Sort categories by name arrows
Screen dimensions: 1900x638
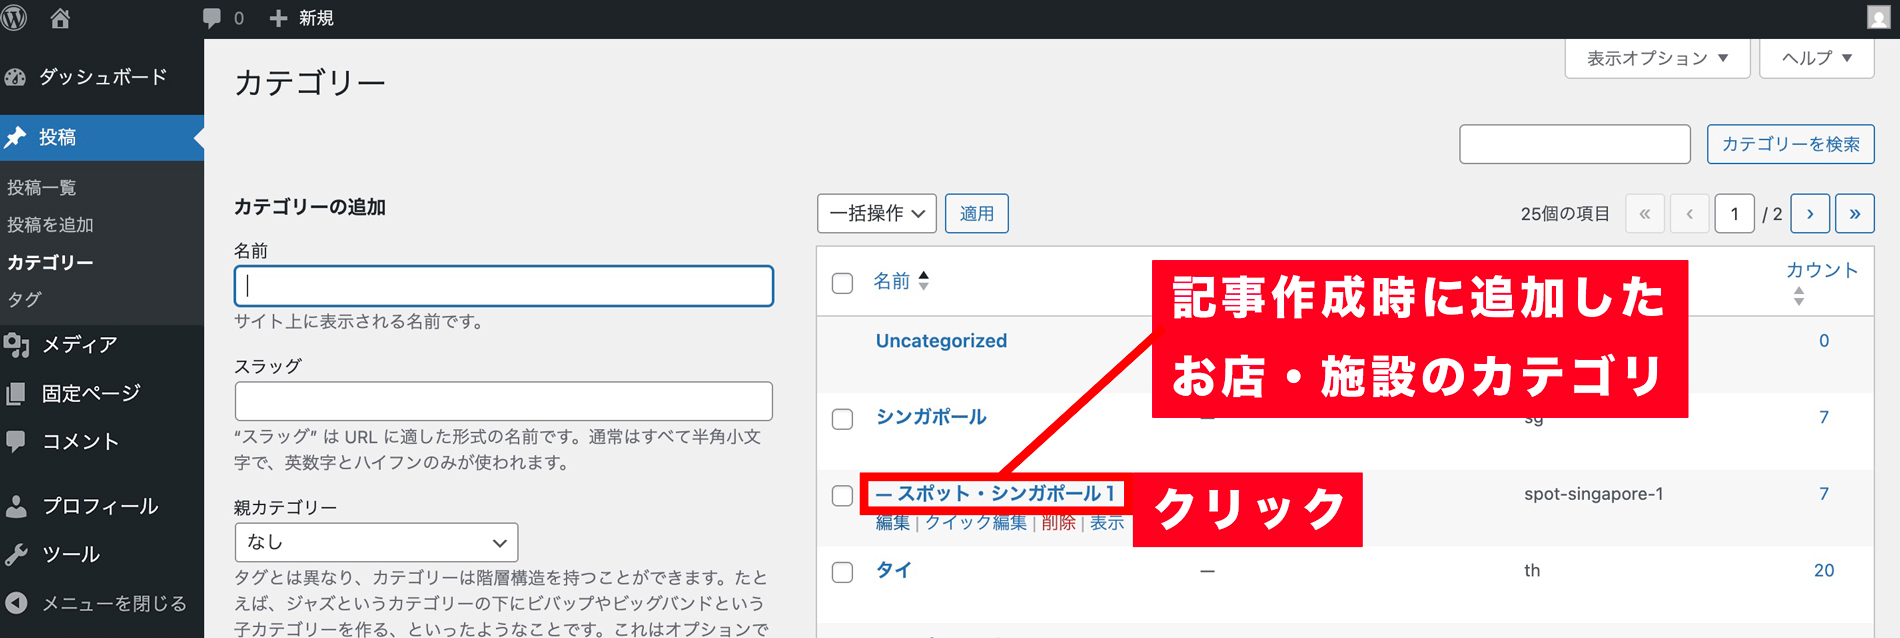924,281
